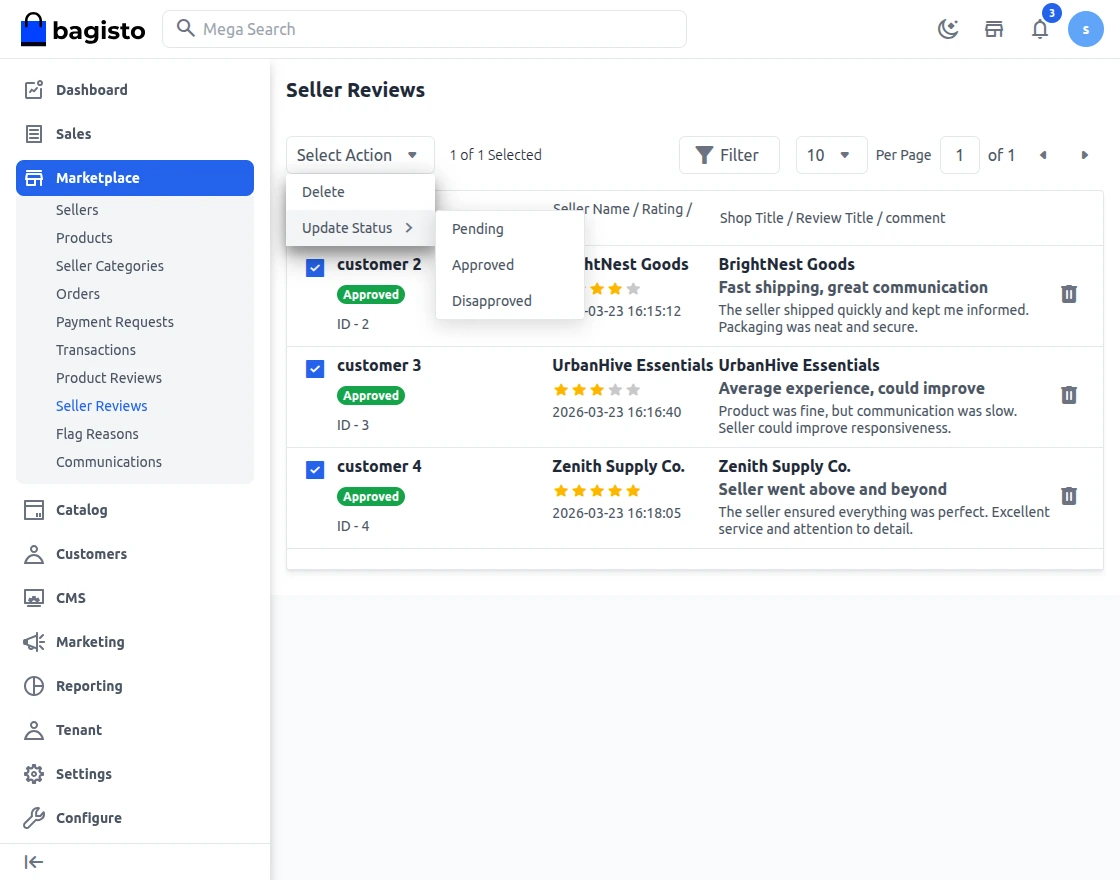Select Delete from the action menu
This screenshot has width=1120, height=880.
pyautogui.click(x=324, y=192)
